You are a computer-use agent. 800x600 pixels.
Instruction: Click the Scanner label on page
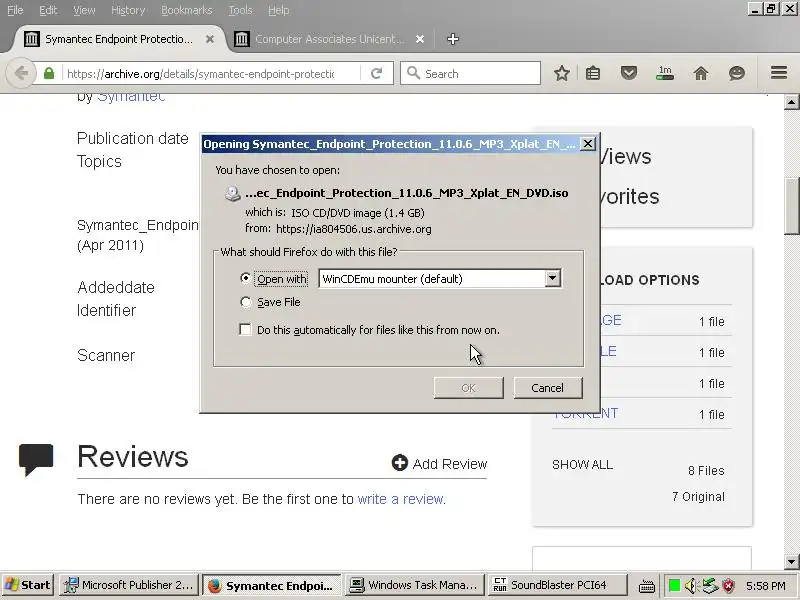pyautogui.click(x=106, y=355)
